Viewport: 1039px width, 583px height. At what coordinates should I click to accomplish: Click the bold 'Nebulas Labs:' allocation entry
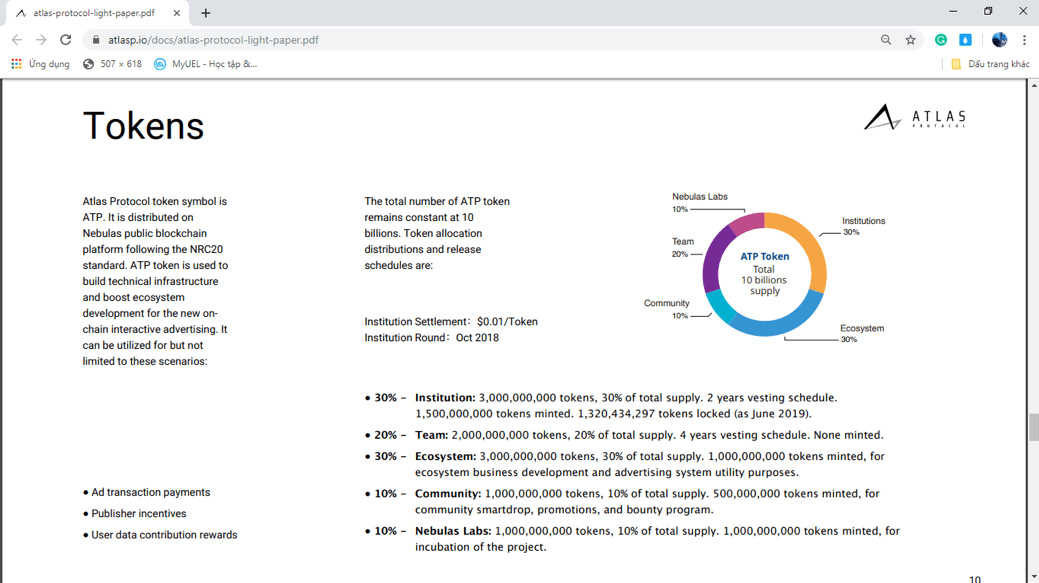coord(453,531)
